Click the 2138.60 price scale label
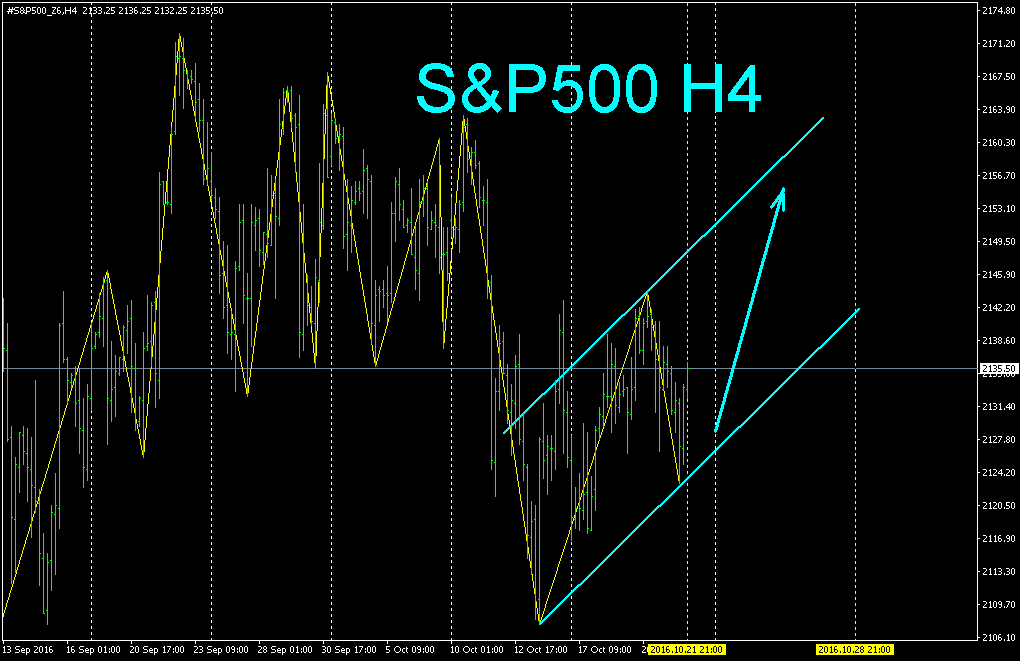The width and height of the screenshot is (1020, 661). click(x=999, y=340)
